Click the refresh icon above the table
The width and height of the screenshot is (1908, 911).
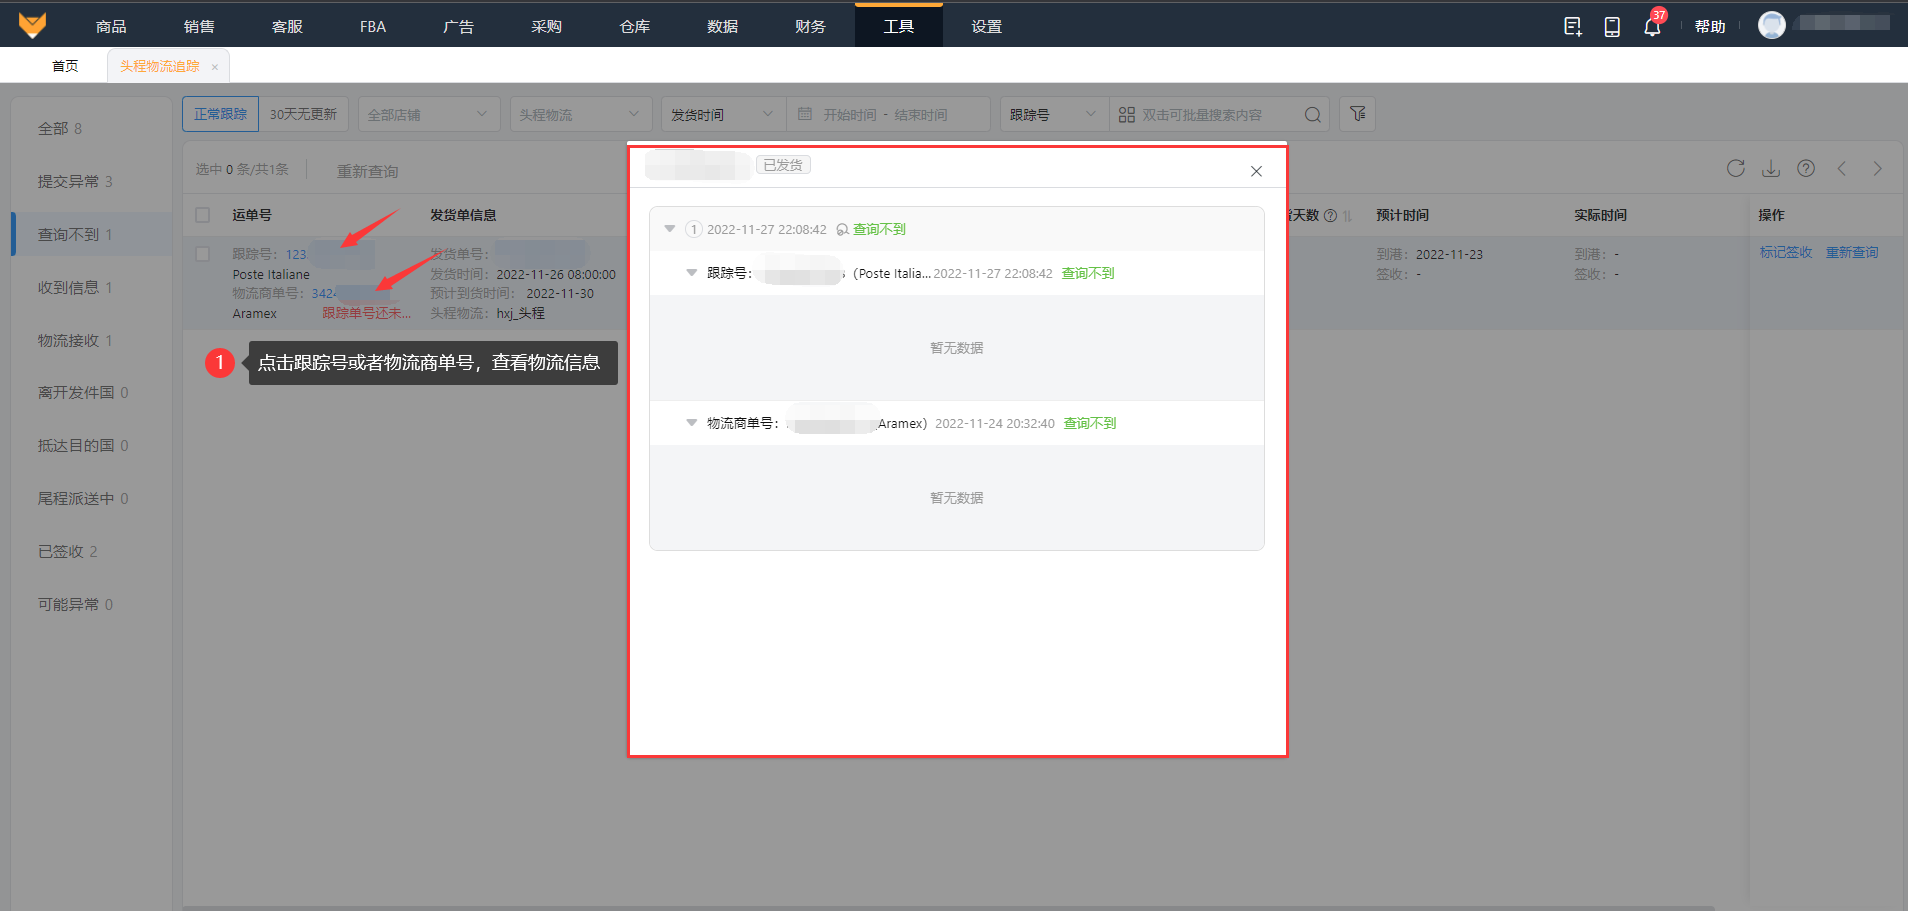1736,168
